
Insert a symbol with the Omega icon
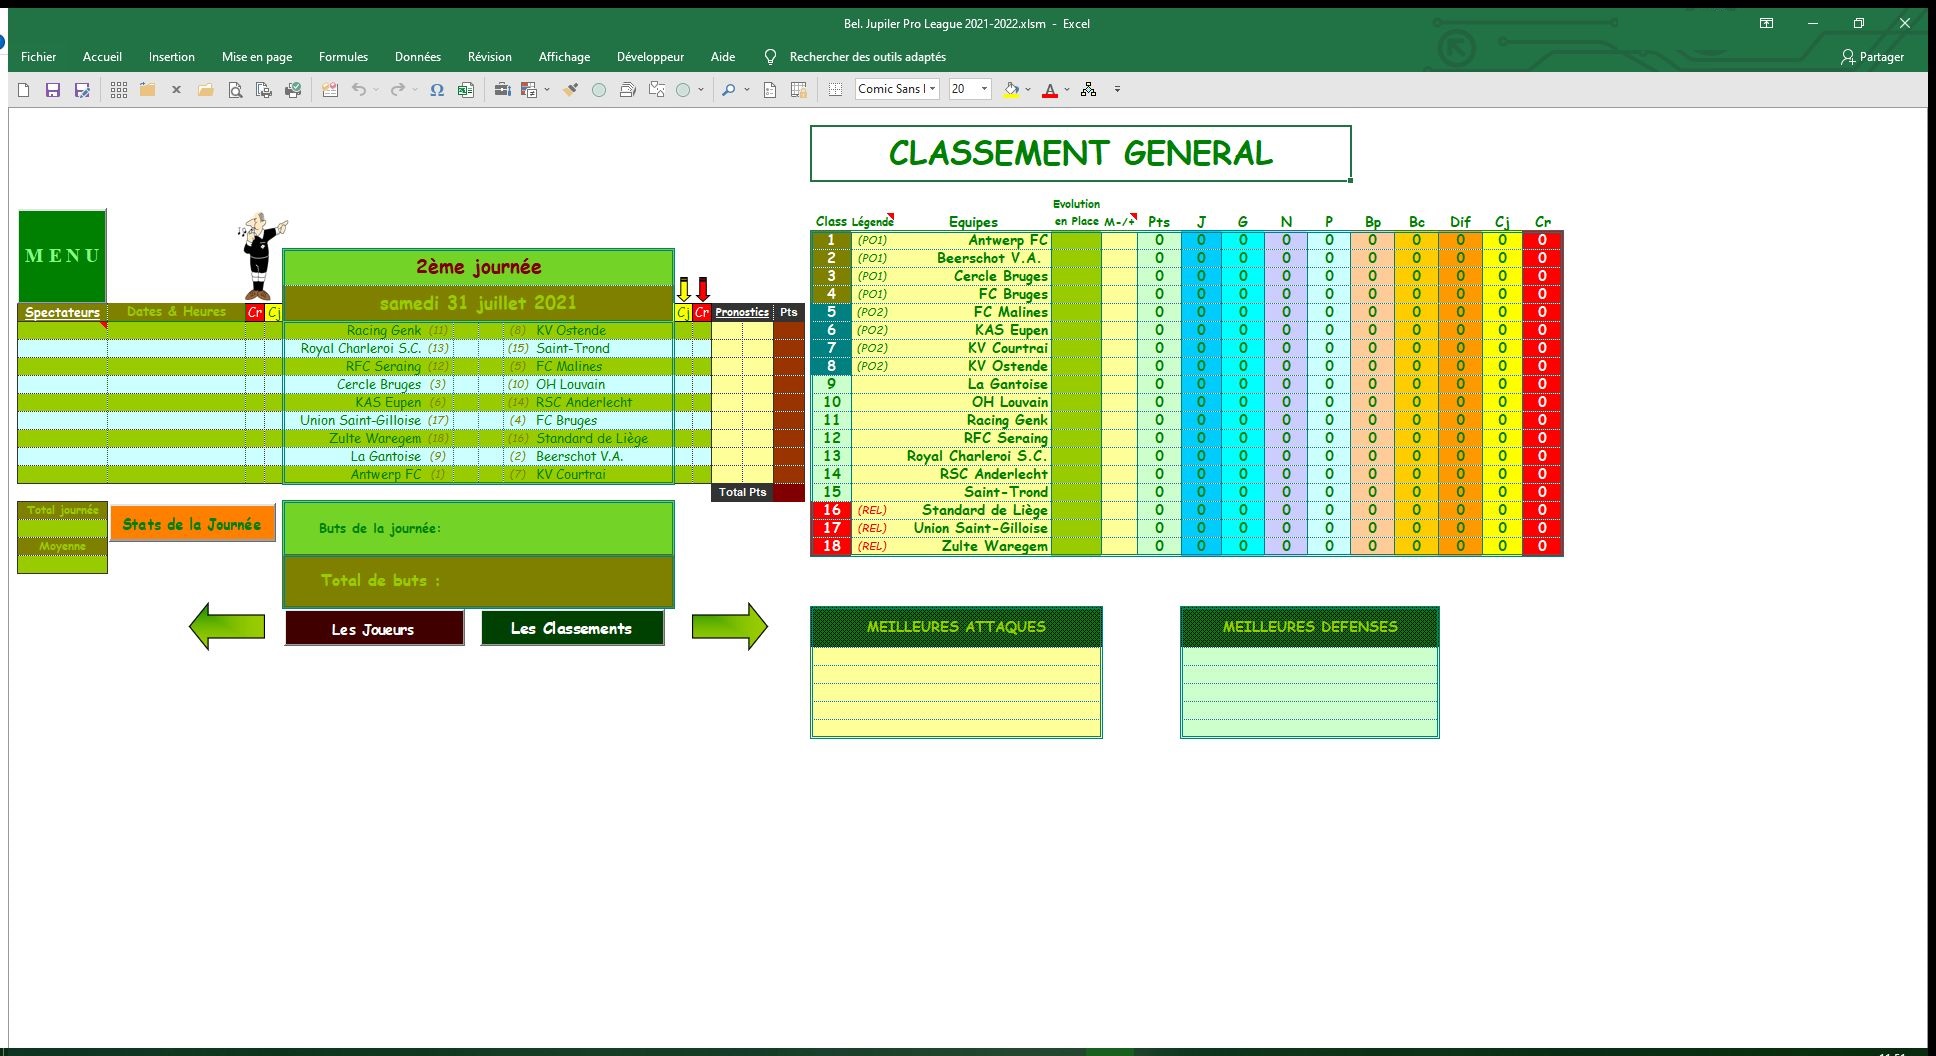tap(437, 90)
